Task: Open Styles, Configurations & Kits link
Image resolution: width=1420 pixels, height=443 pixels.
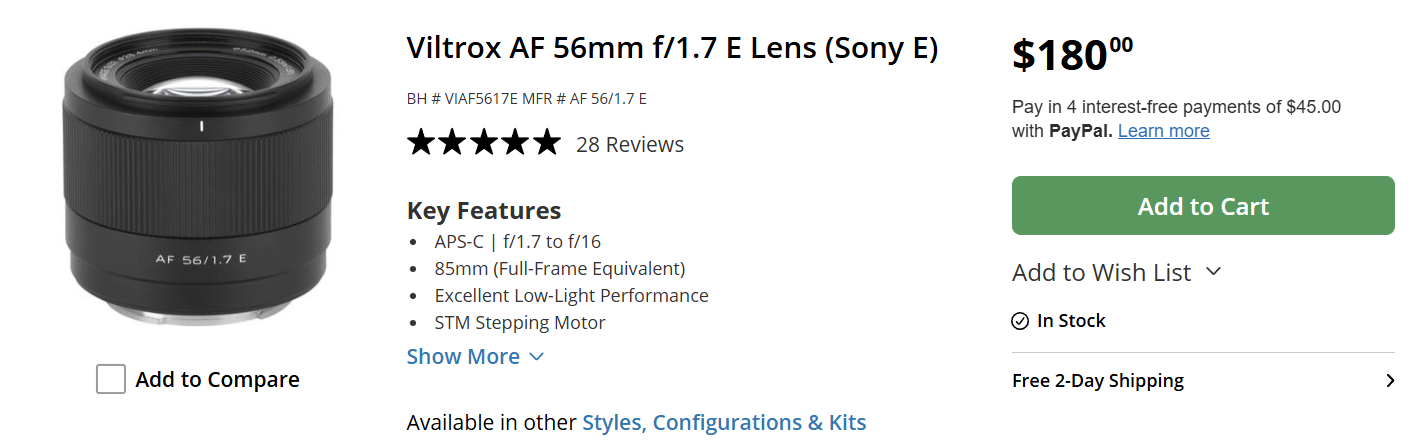Action: (724, 422)
